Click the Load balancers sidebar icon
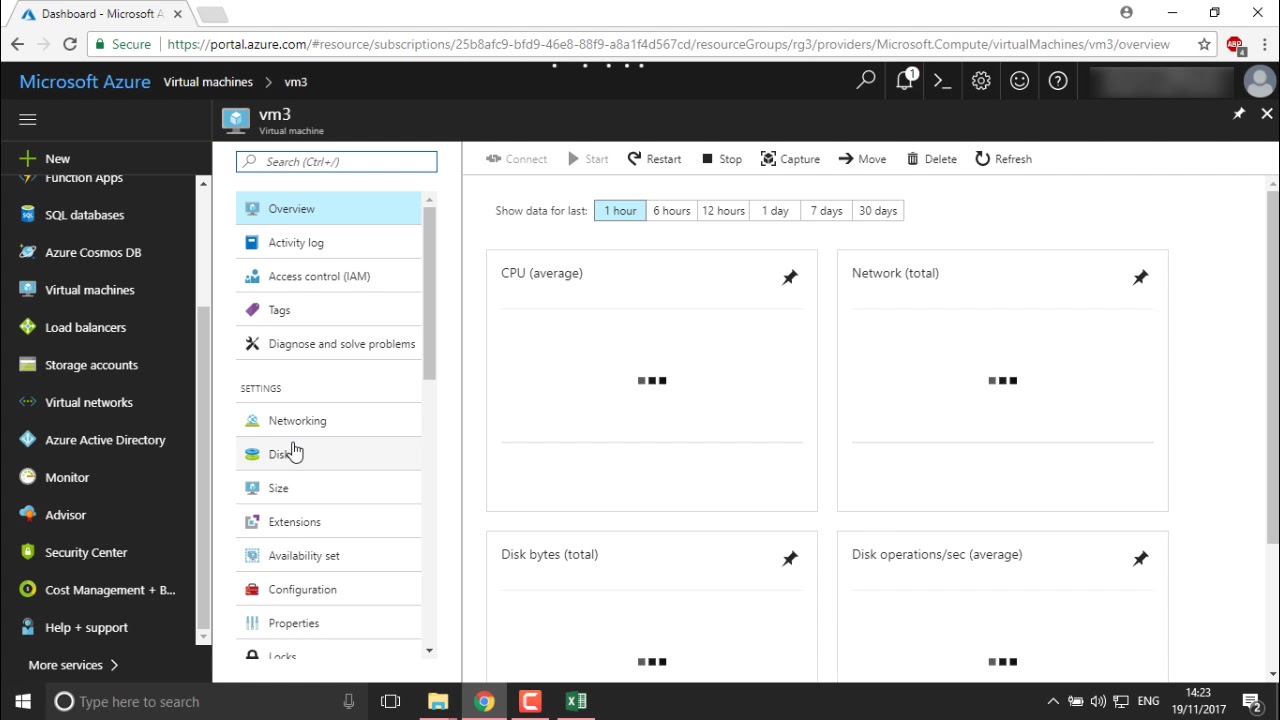 tap(27, 327)
